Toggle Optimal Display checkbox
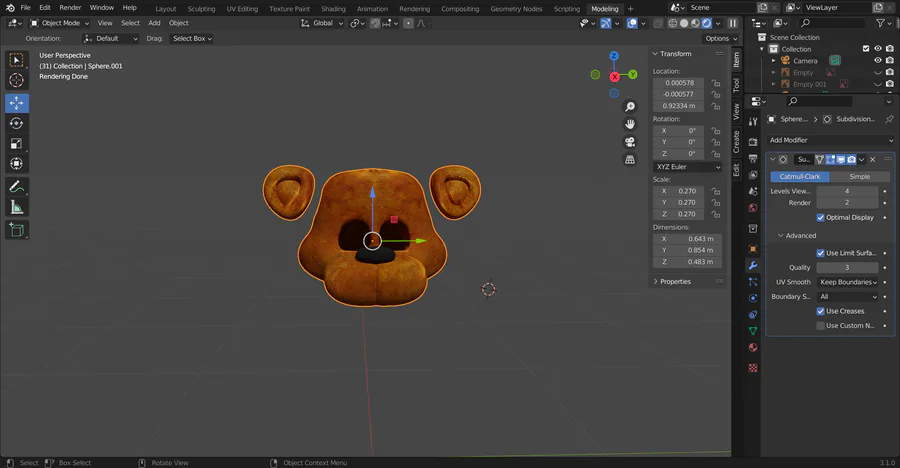 pyautogui.click(x=820, y=218)
